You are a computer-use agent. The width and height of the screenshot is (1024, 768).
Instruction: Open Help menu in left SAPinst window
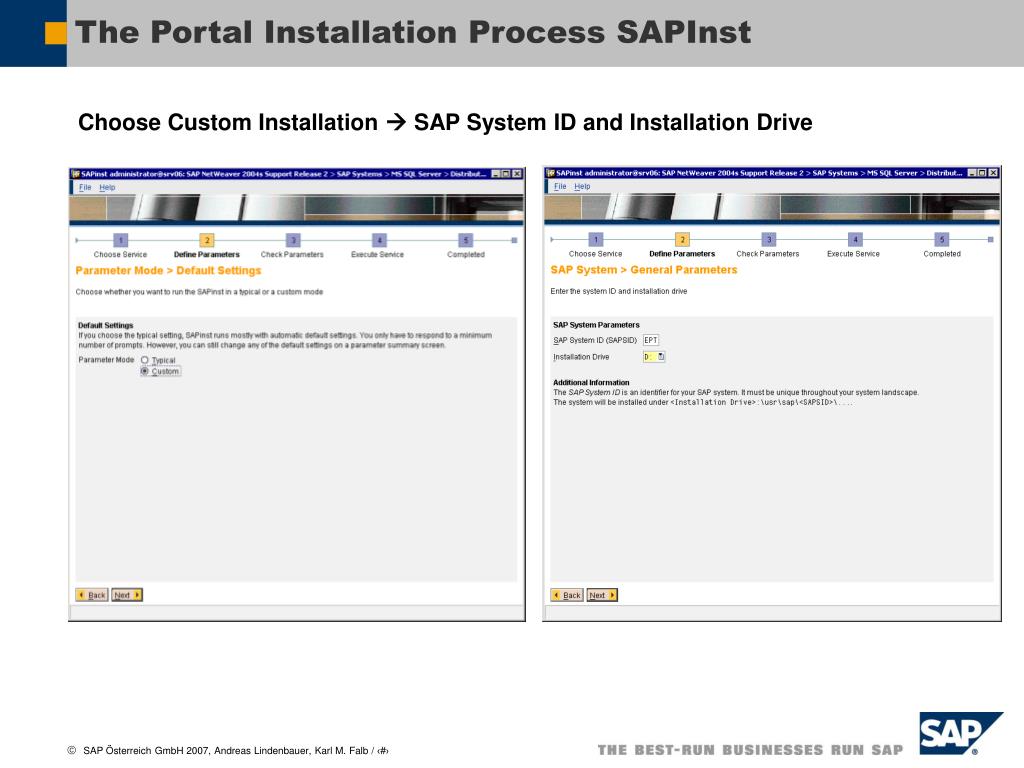click(107, 187)
